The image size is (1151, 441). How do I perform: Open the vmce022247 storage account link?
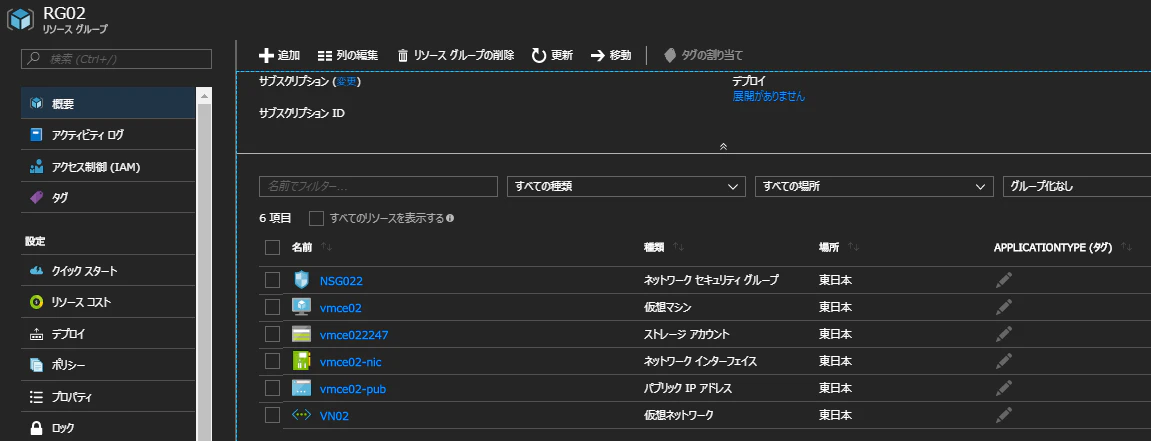[354, 335]
